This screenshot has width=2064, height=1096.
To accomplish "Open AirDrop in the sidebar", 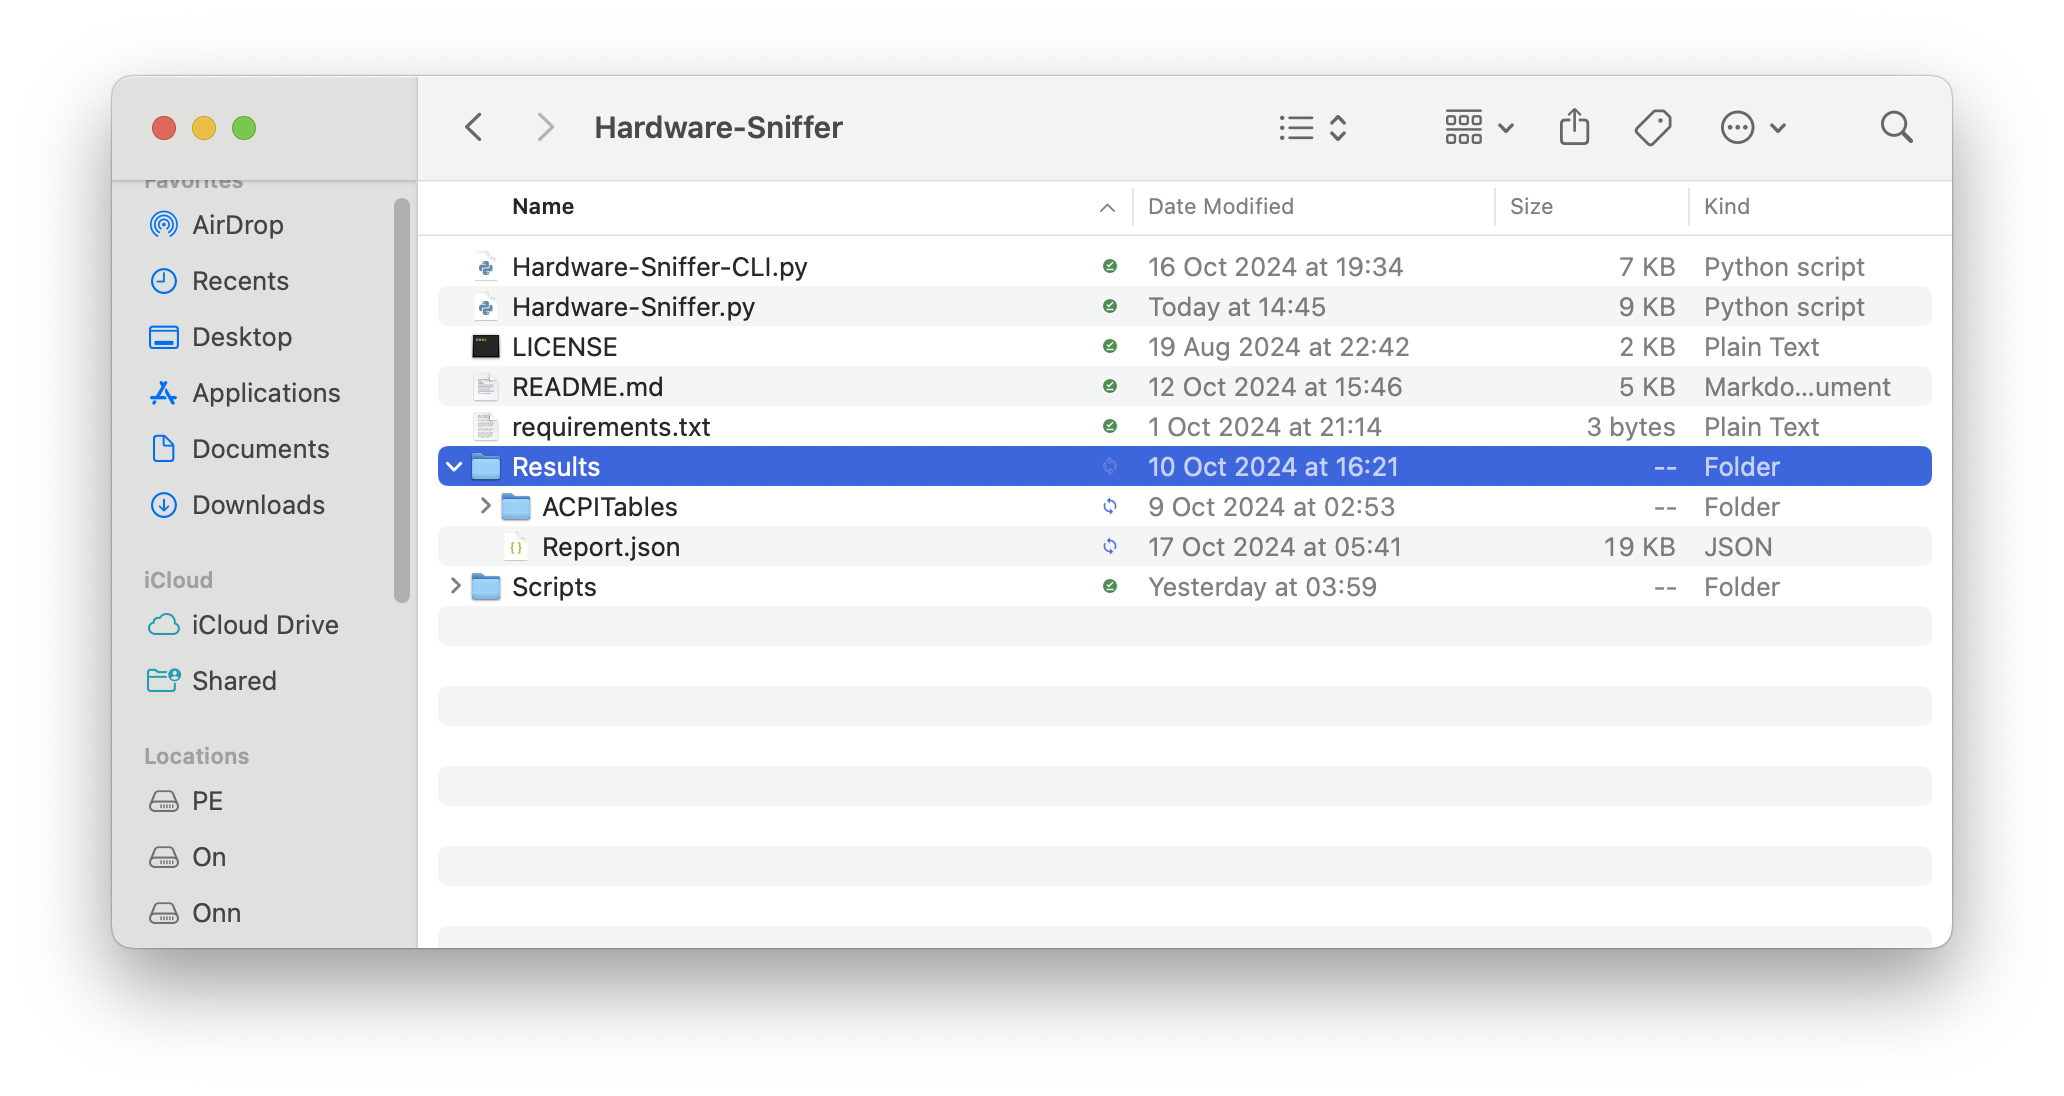I will pos(237,225).
